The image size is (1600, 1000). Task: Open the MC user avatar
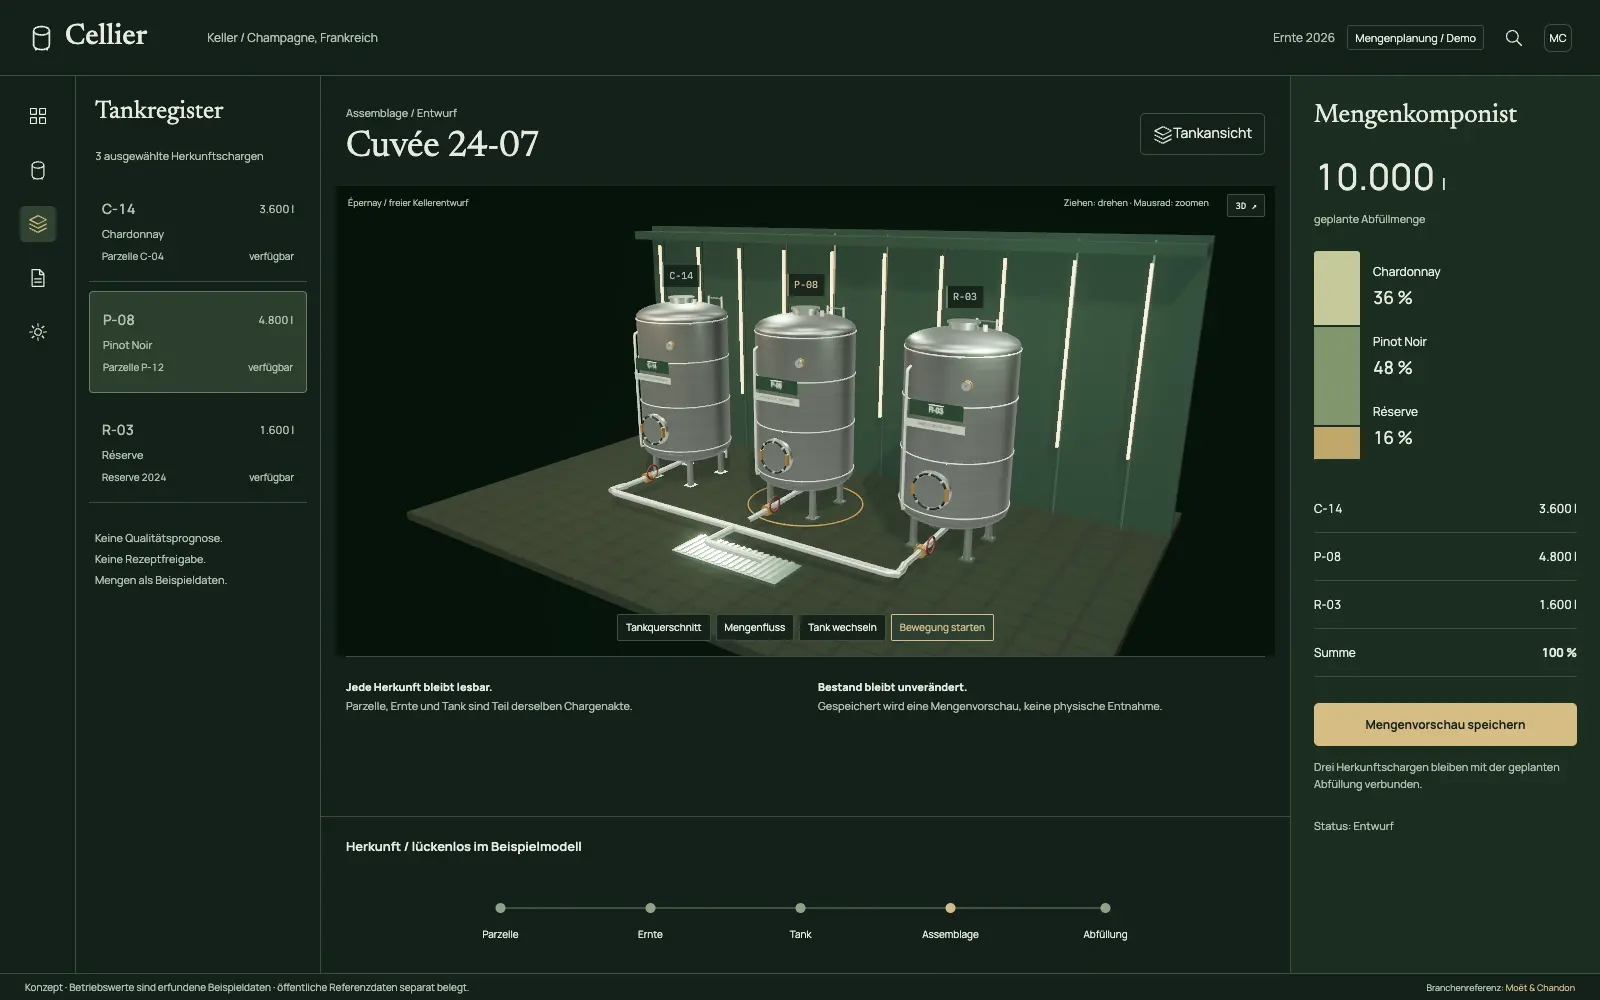click(x=1558, y=38)
